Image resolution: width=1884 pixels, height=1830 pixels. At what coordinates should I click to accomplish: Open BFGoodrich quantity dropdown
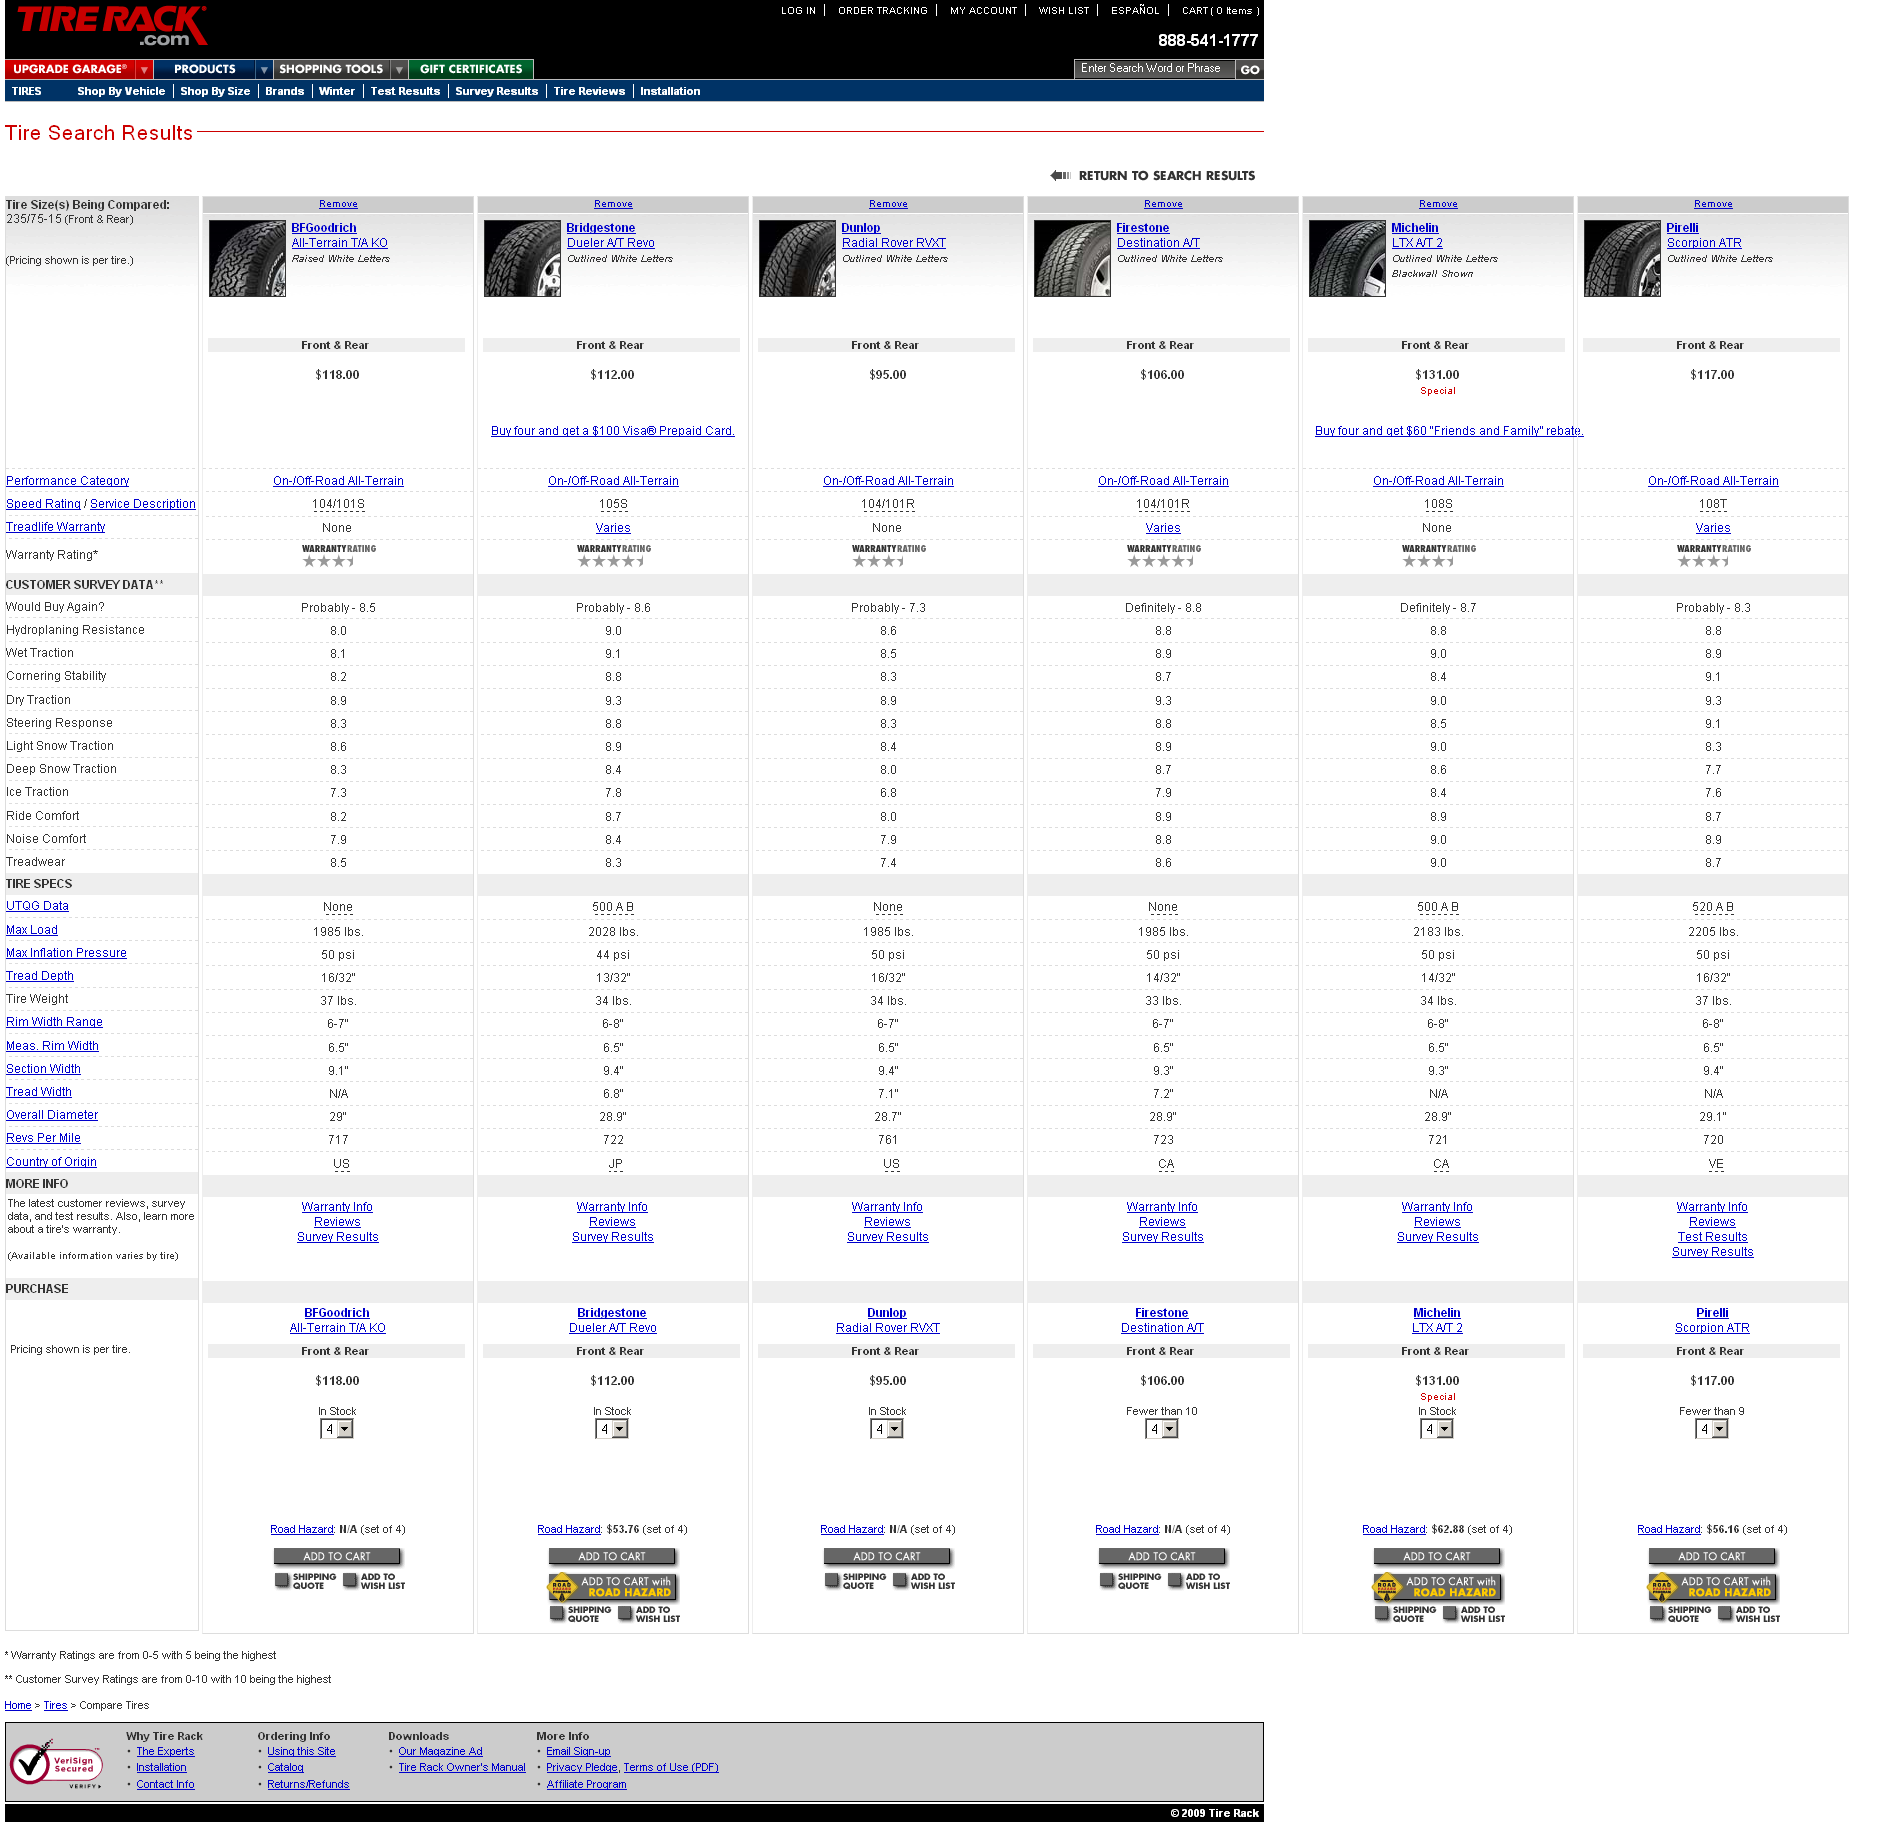coord(337,1429)
